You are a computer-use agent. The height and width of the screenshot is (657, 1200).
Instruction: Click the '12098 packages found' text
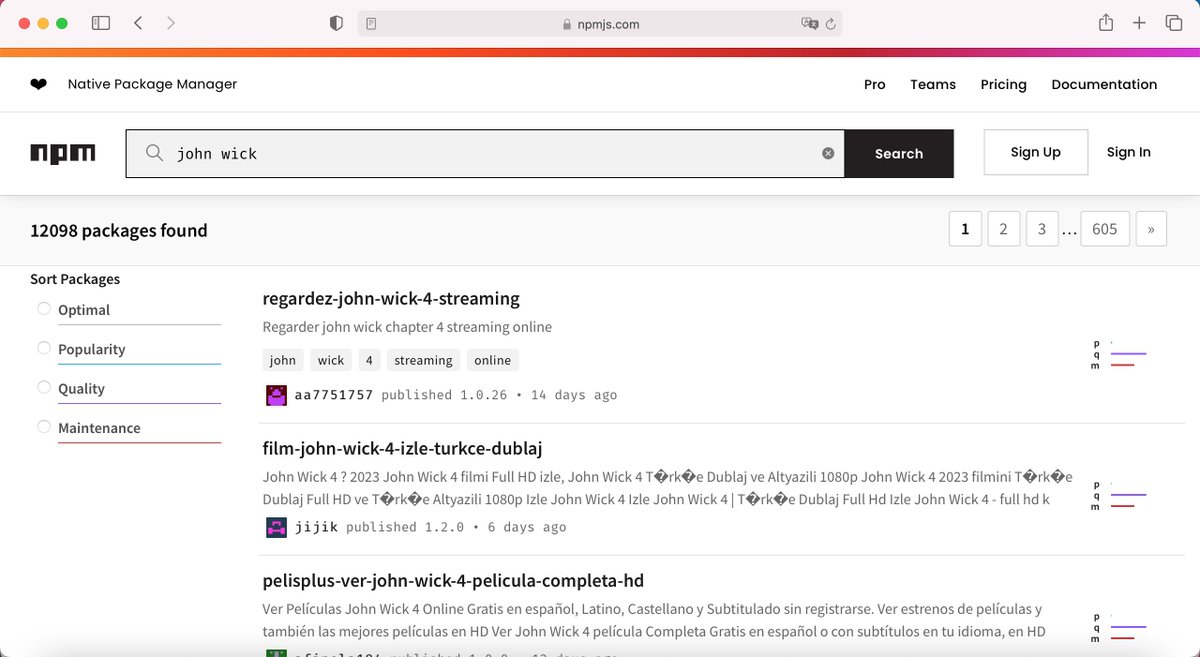(x=119, y=230)
